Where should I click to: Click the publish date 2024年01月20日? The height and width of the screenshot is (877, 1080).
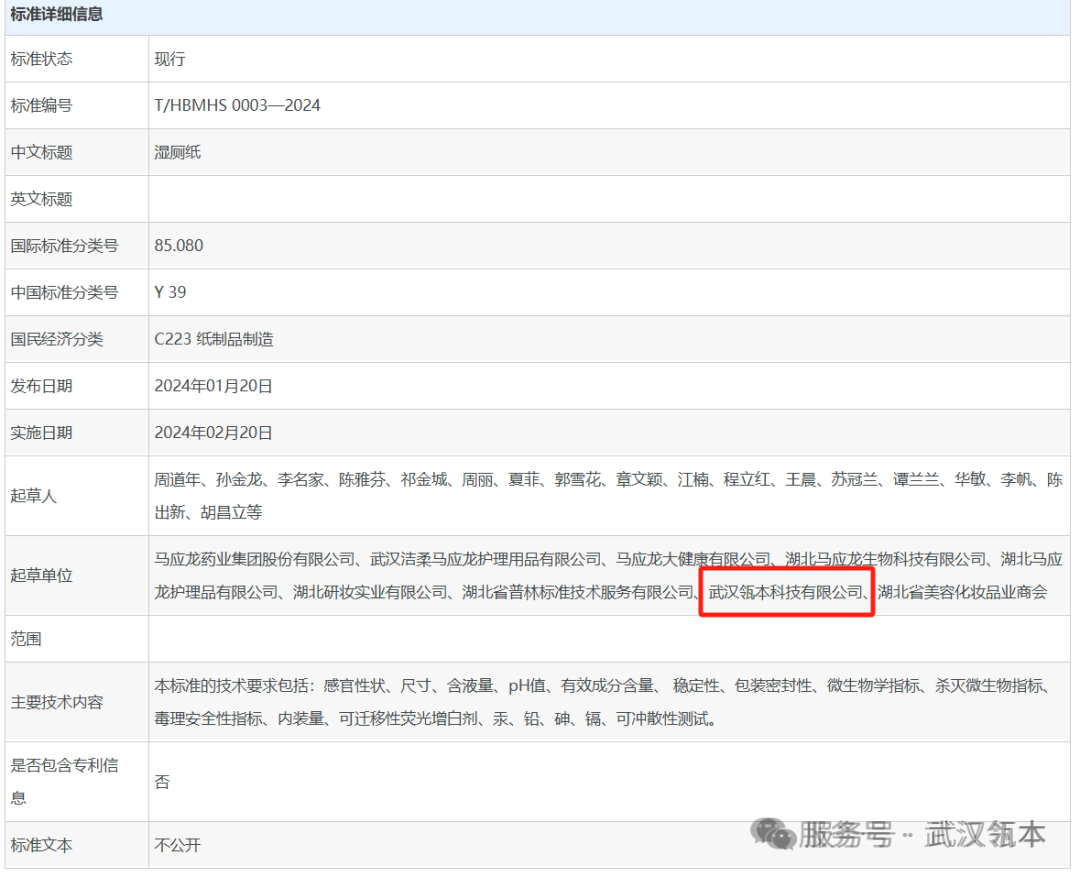[x=213, y=386]
